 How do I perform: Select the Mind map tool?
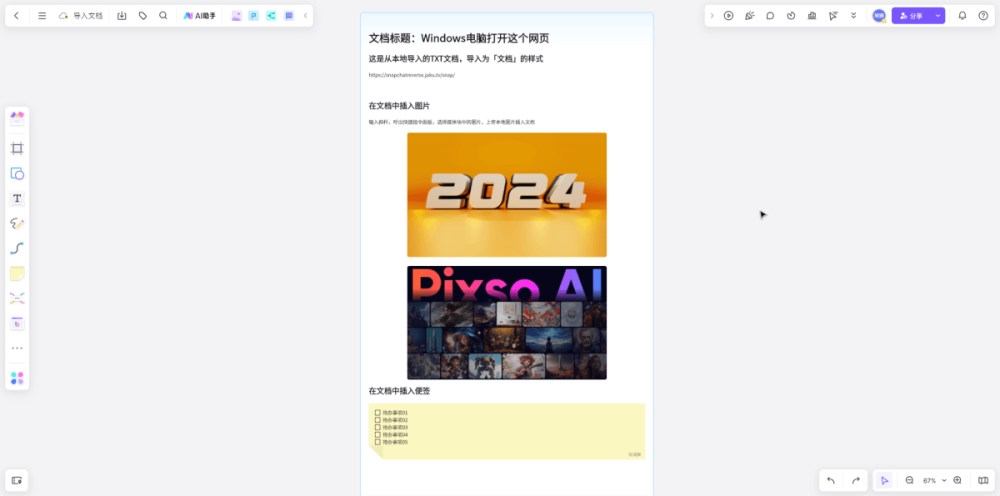click(x=17, y=298)
